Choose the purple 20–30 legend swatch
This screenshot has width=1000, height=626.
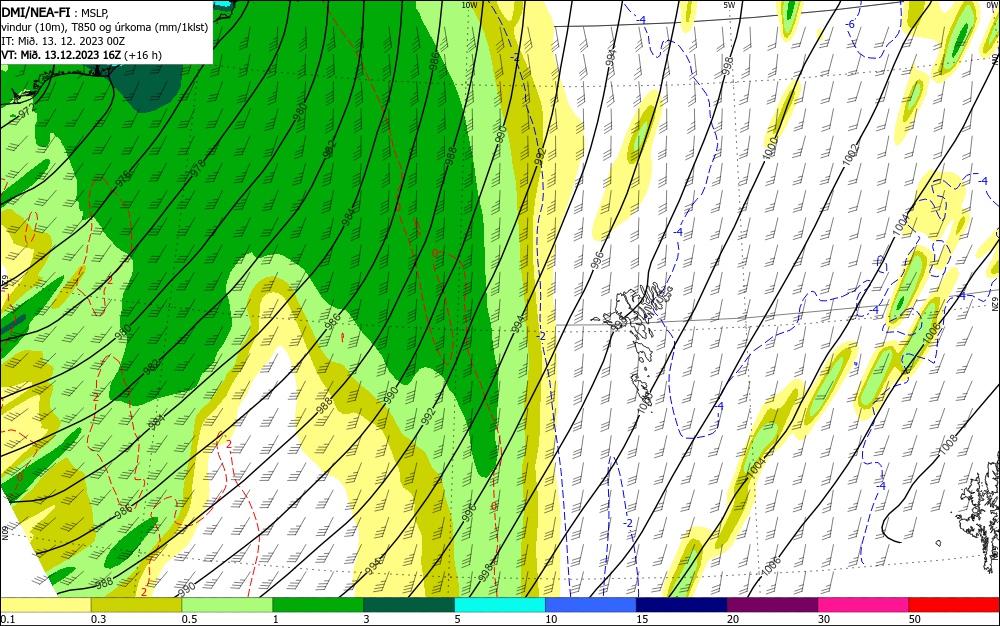(x=772, y=605)
